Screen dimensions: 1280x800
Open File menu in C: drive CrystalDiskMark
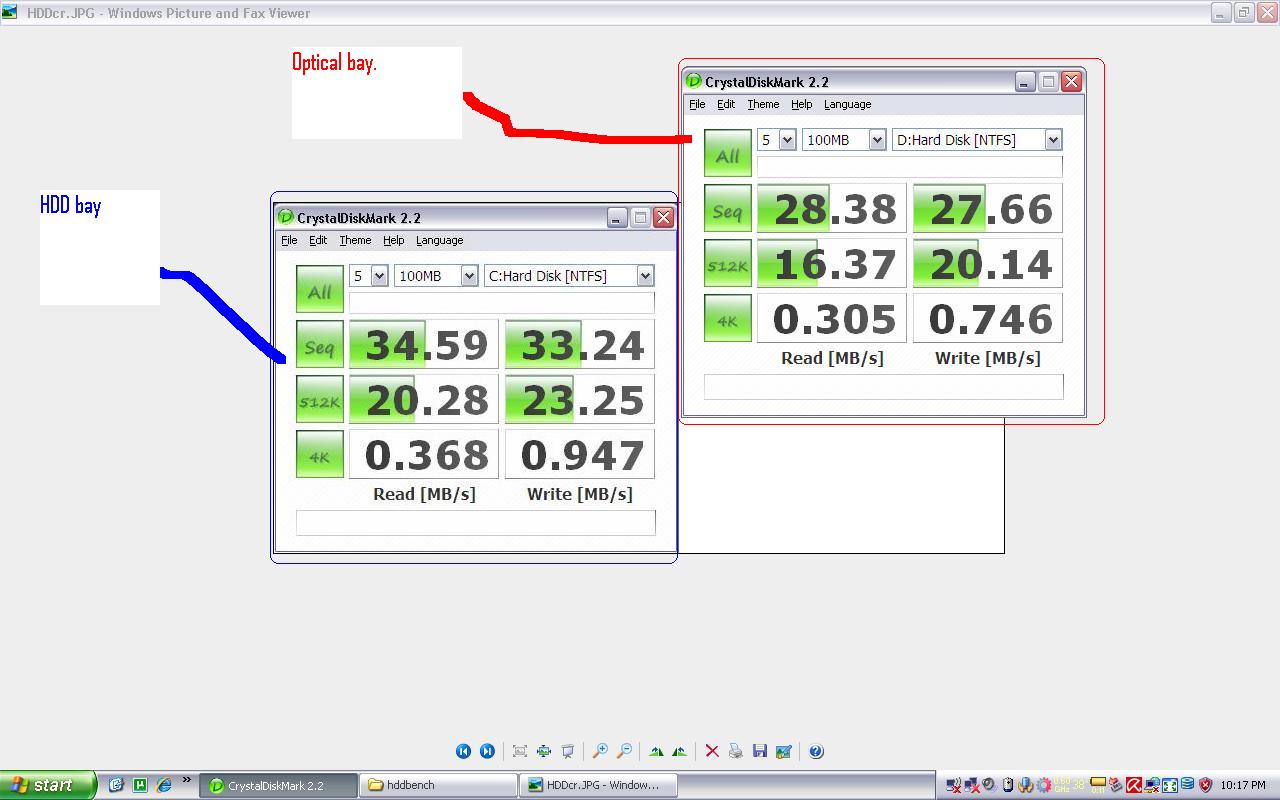tap(289, 240)
